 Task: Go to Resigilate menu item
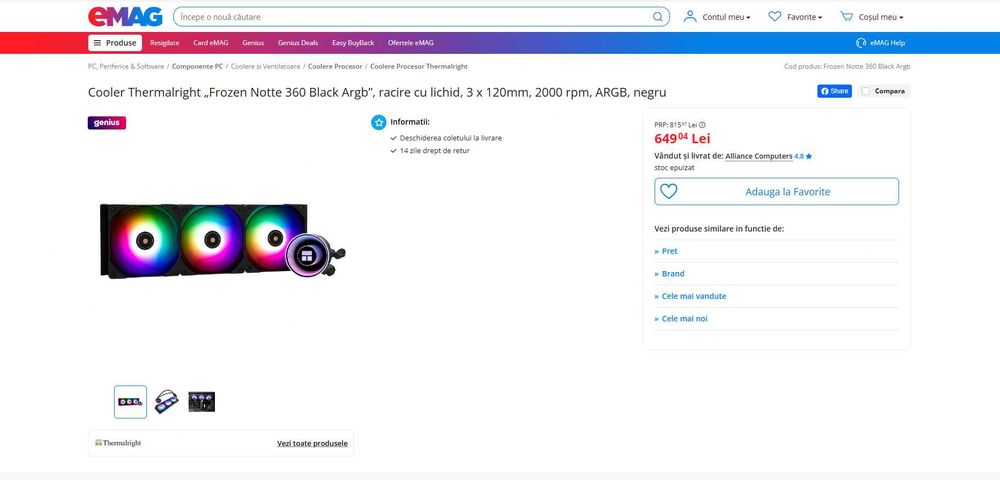(x=165, y=43)
